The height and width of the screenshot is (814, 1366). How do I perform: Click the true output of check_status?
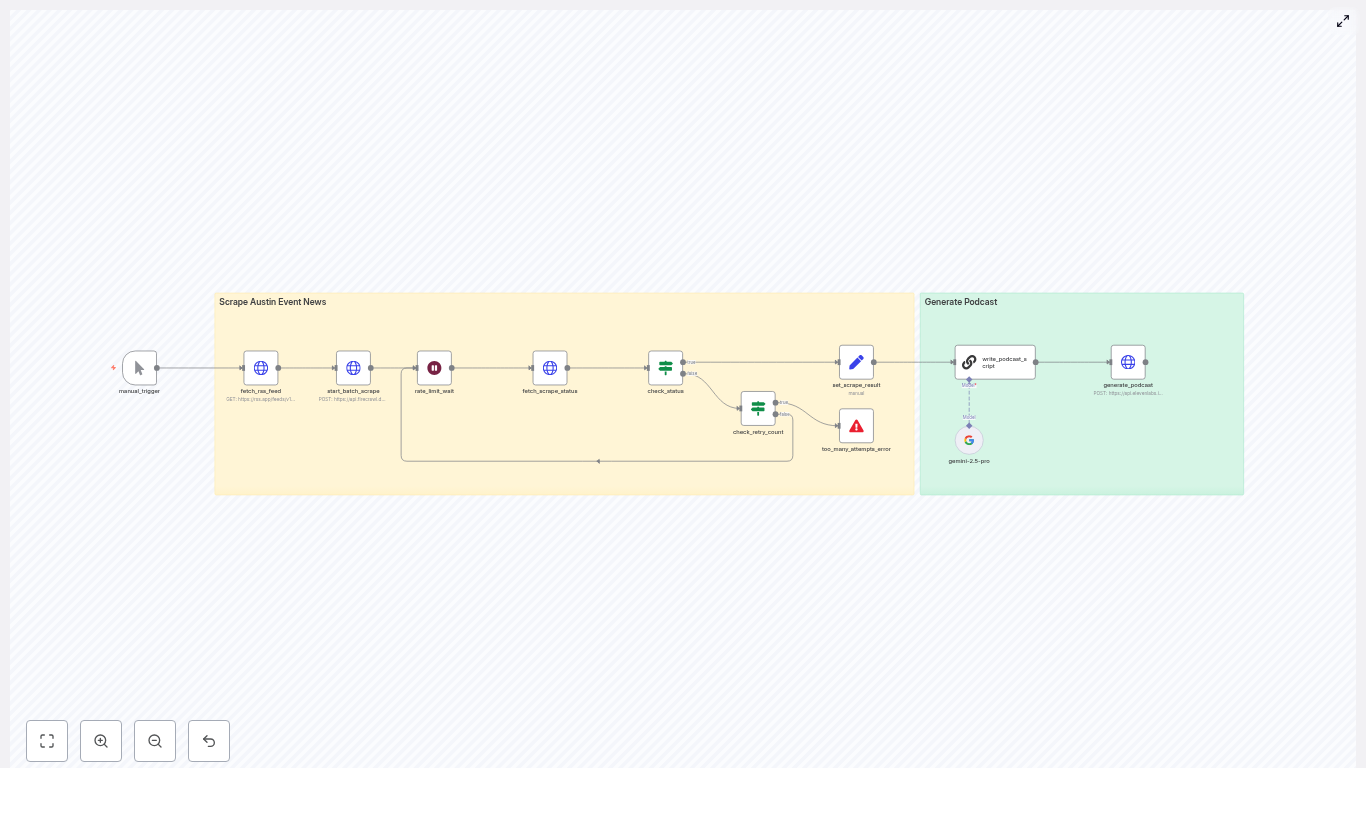[684, 362]
